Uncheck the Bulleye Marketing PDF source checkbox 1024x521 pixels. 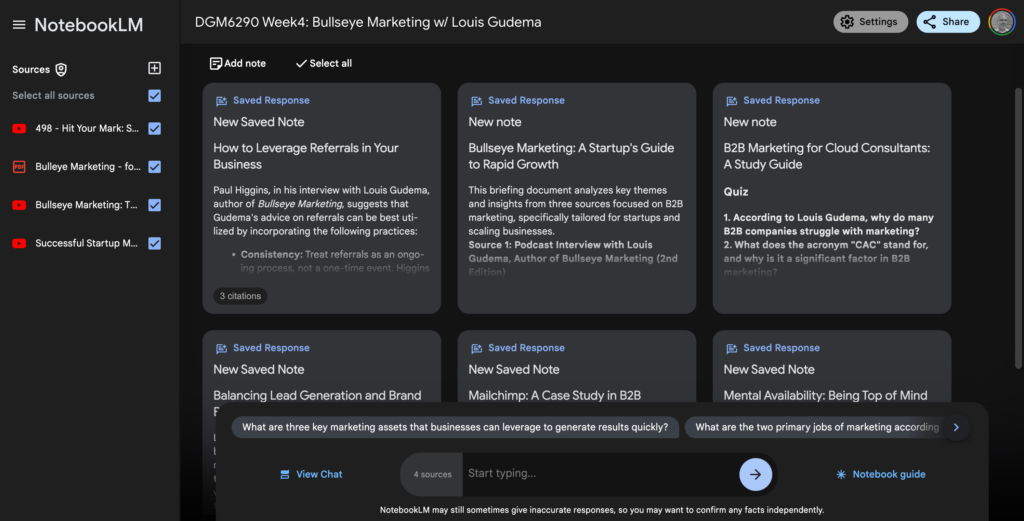155,166
